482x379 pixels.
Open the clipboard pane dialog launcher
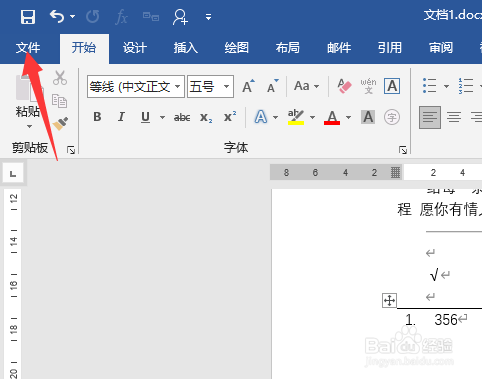(x=71, y=150)
